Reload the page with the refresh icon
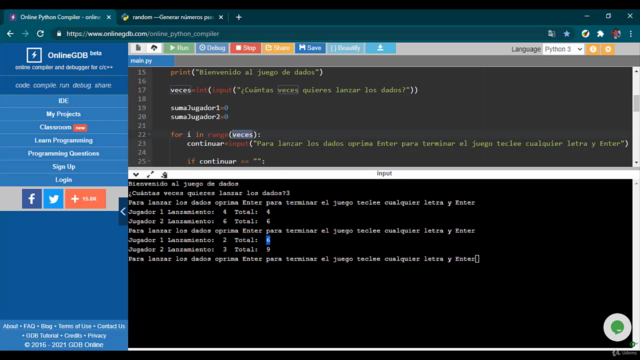 [x=40, y=34]
